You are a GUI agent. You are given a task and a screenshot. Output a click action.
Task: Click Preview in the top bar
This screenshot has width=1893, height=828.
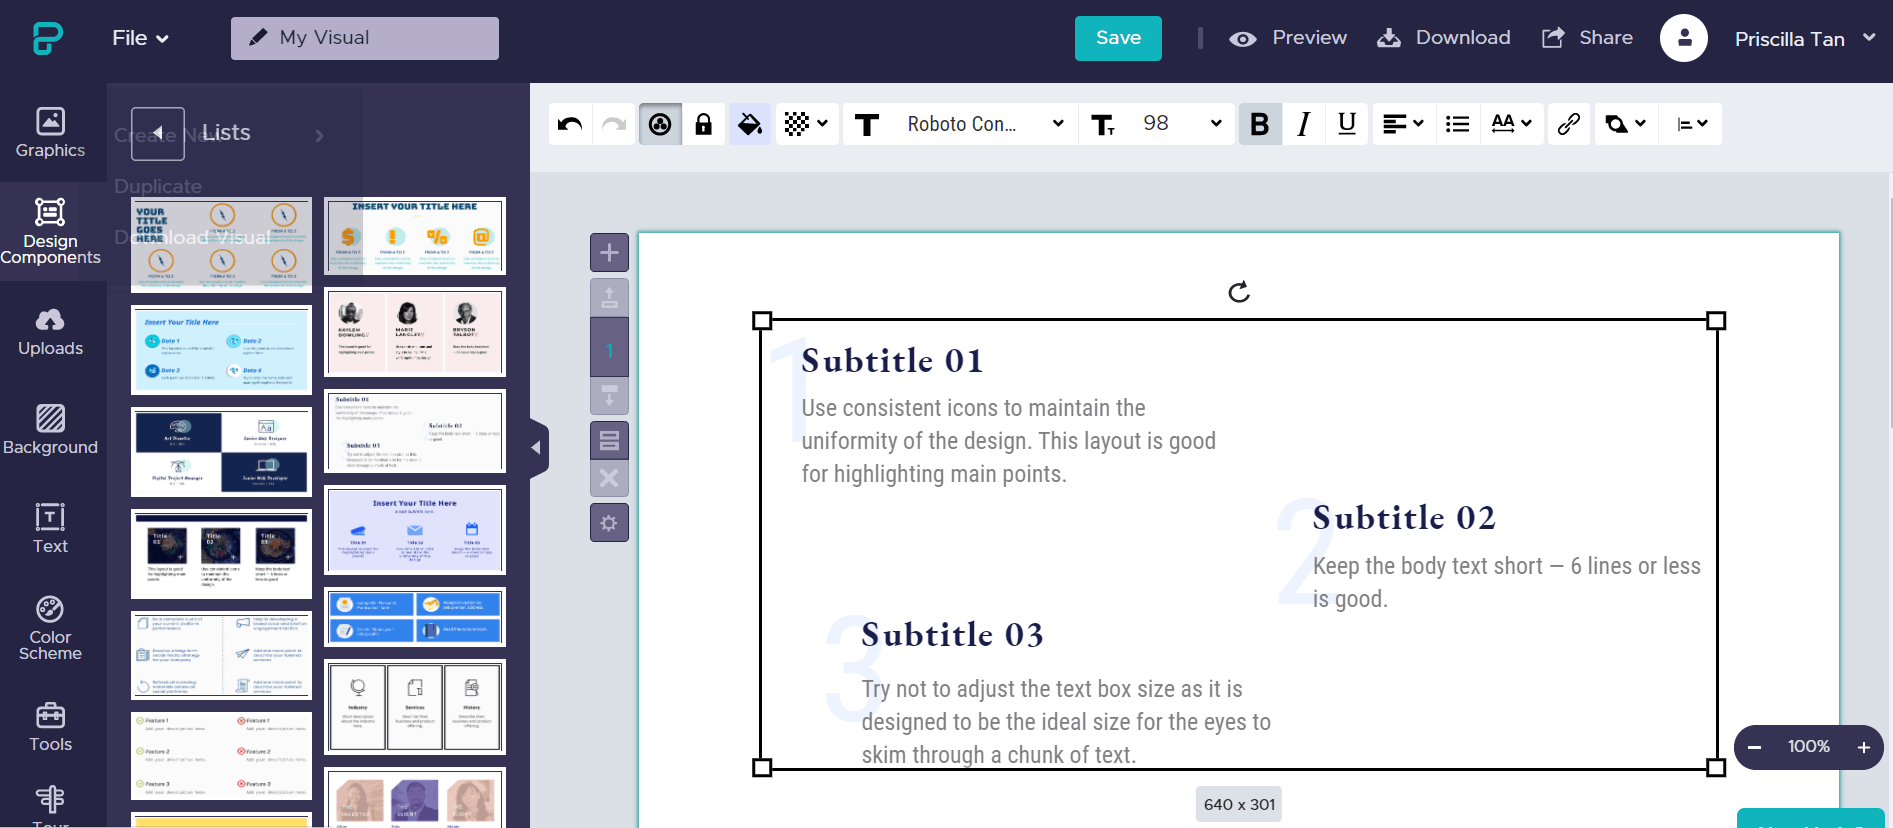point(1288,38)
